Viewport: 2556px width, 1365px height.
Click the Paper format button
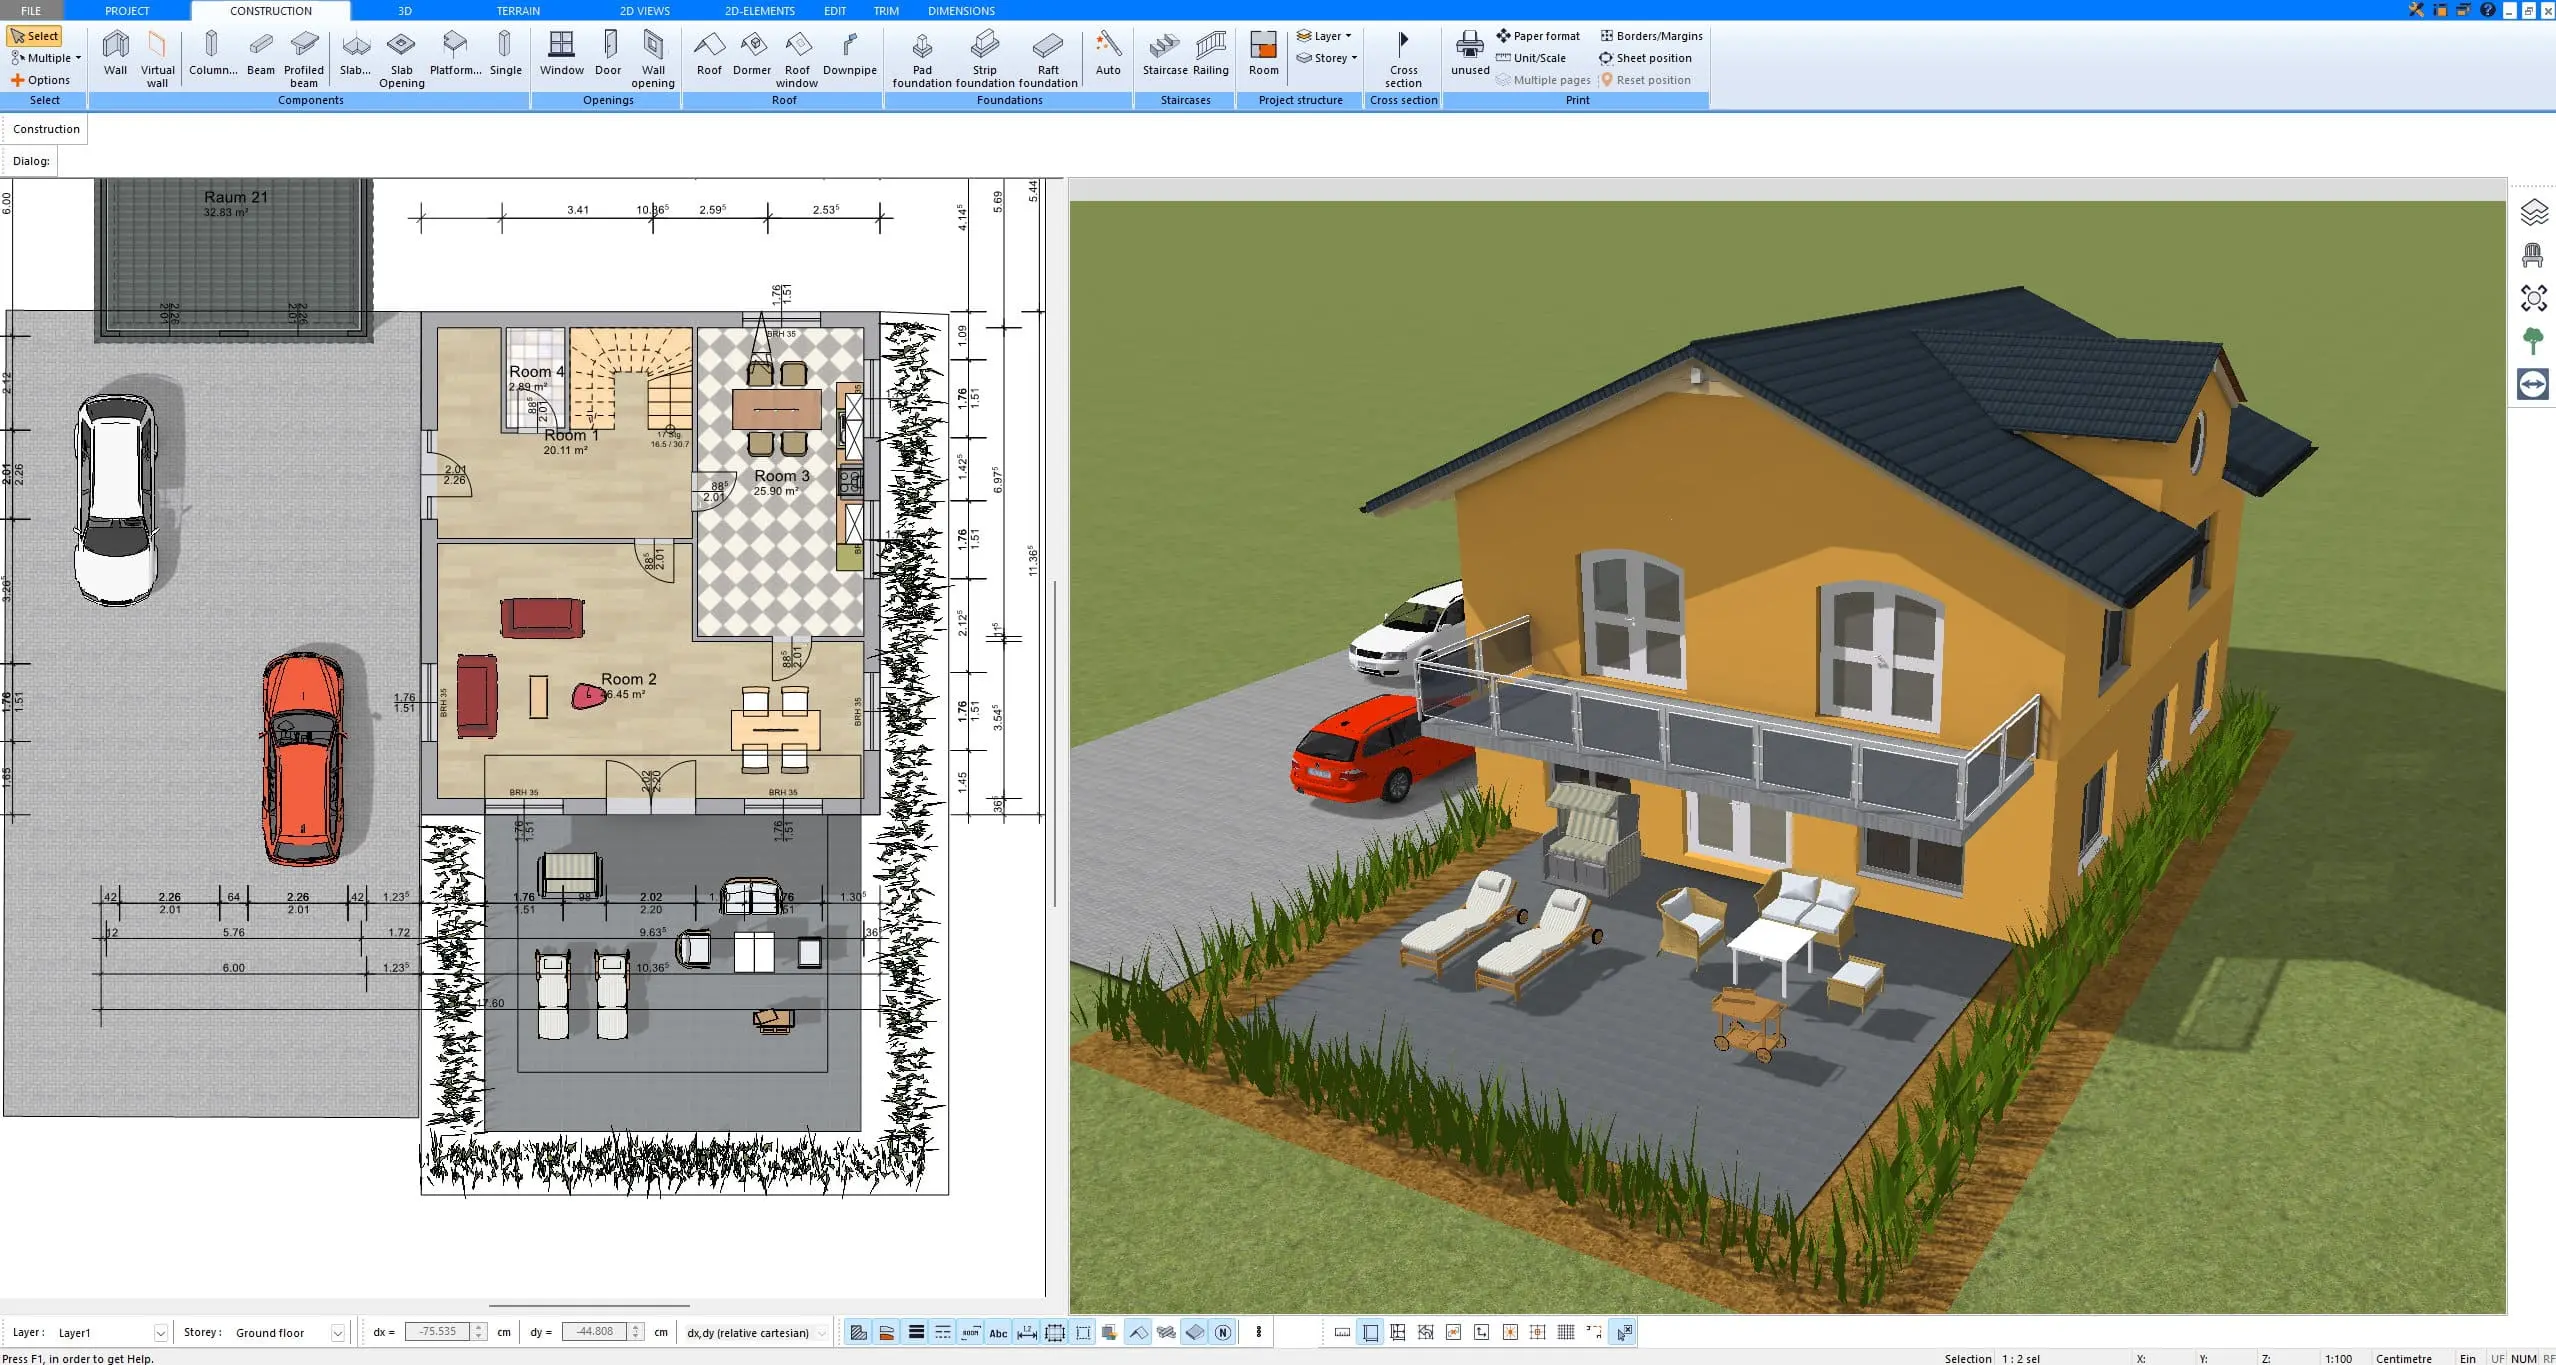(x=1538, y=36)
